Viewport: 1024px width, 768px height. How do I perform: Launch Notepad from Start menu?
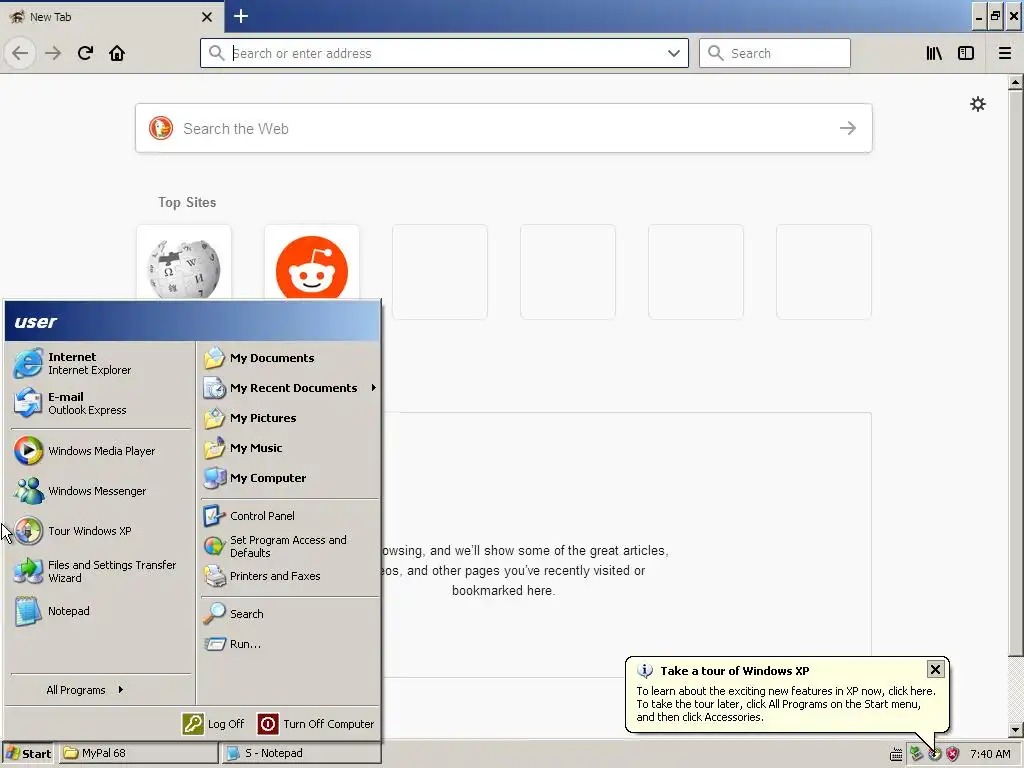[x=101, y=611]
